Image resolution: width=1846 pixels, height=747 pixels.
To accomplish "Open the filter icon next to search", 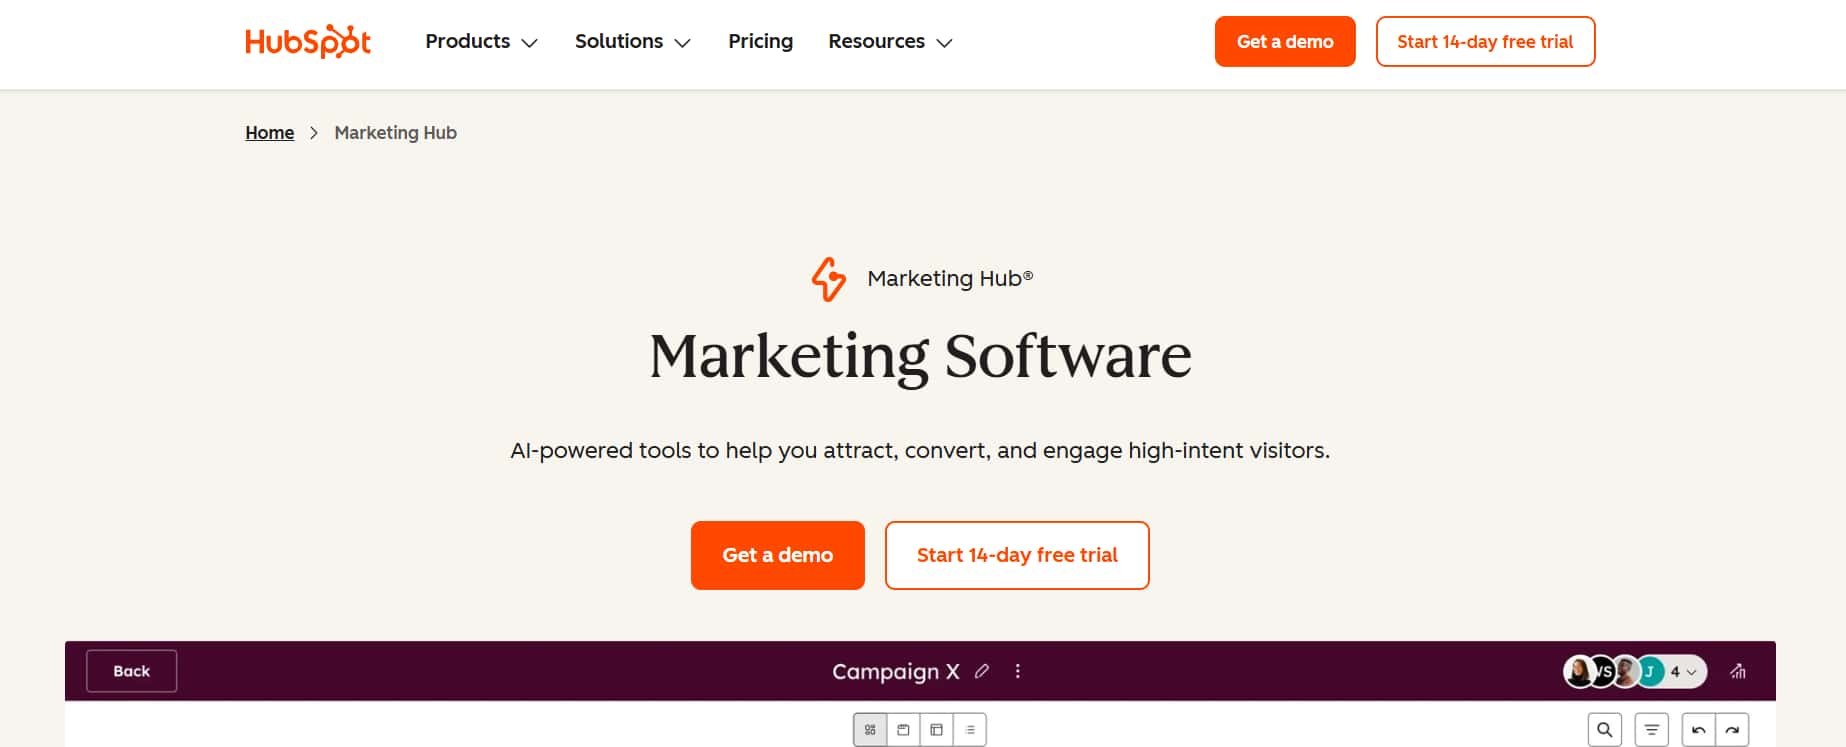I will coord(1650,730).
